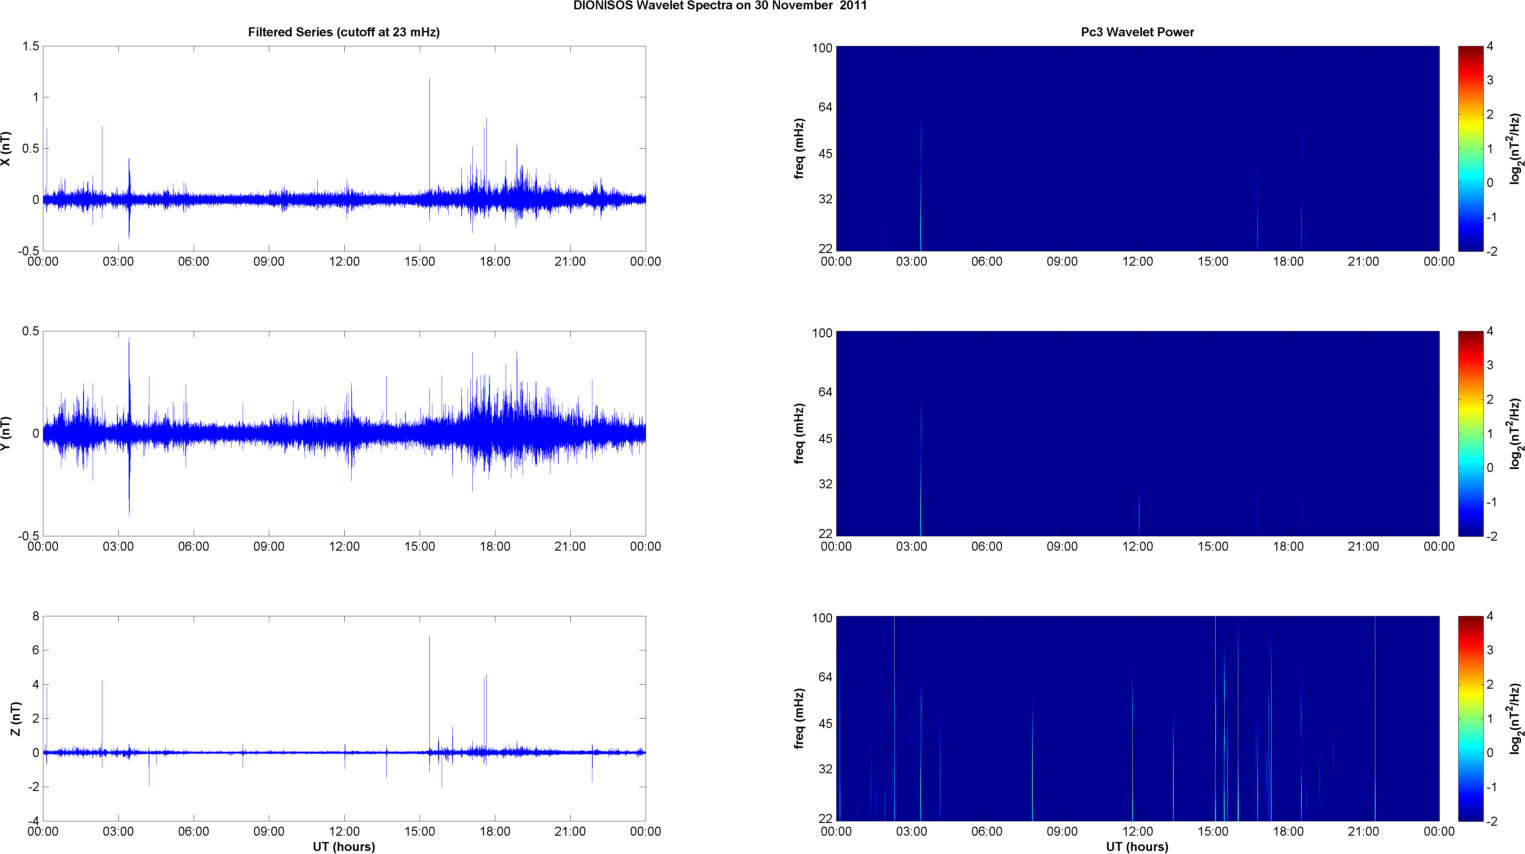Viewport: 1525px width, 854px height.
Task: Click the middle spectrogram's colorbar
Action: click(1470, 434)
